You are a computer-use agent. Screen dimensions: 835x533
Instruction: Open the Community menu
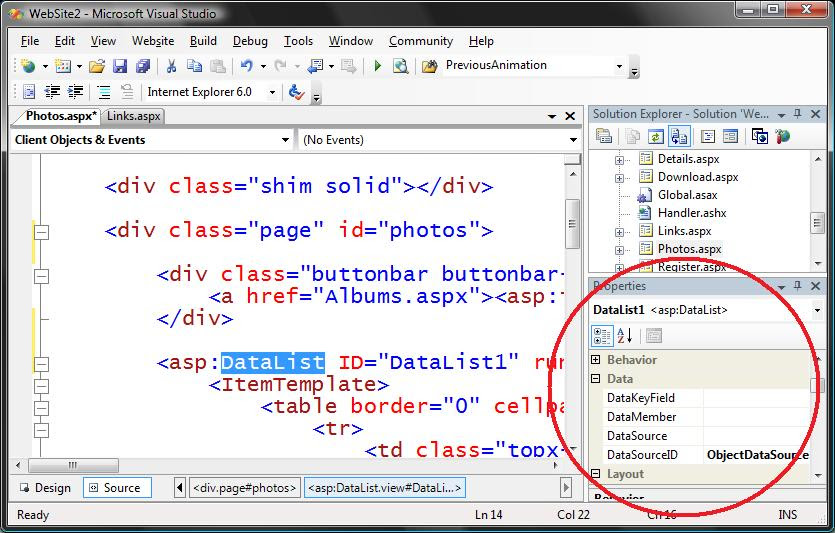pyautogui.click(x=421, y=41)
